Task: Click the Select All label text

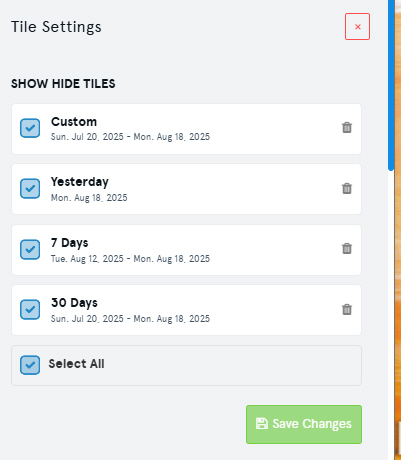Action: [76, 364]
